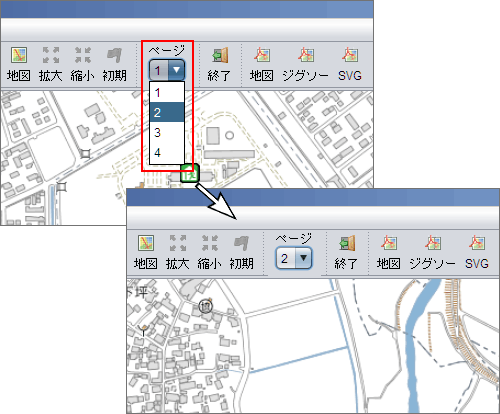Click the 縮小 icon in lower window toolbar
This screenshot has width=500, height=414.
tap(210, 243)
